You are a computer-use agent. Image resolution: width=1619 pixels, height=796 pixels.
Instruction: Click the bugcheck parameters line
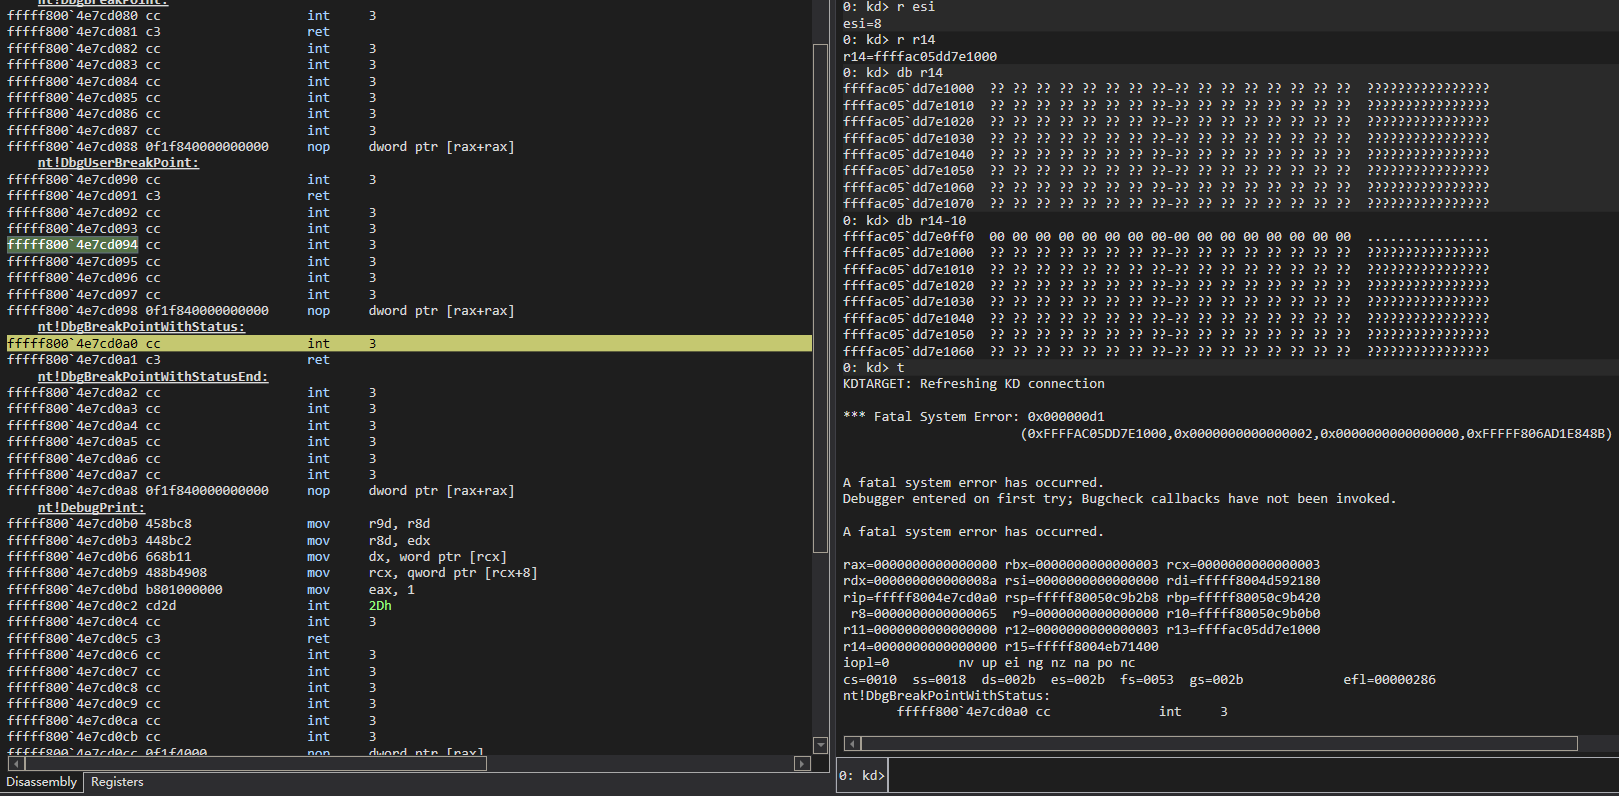click(x=1317, y=434)
